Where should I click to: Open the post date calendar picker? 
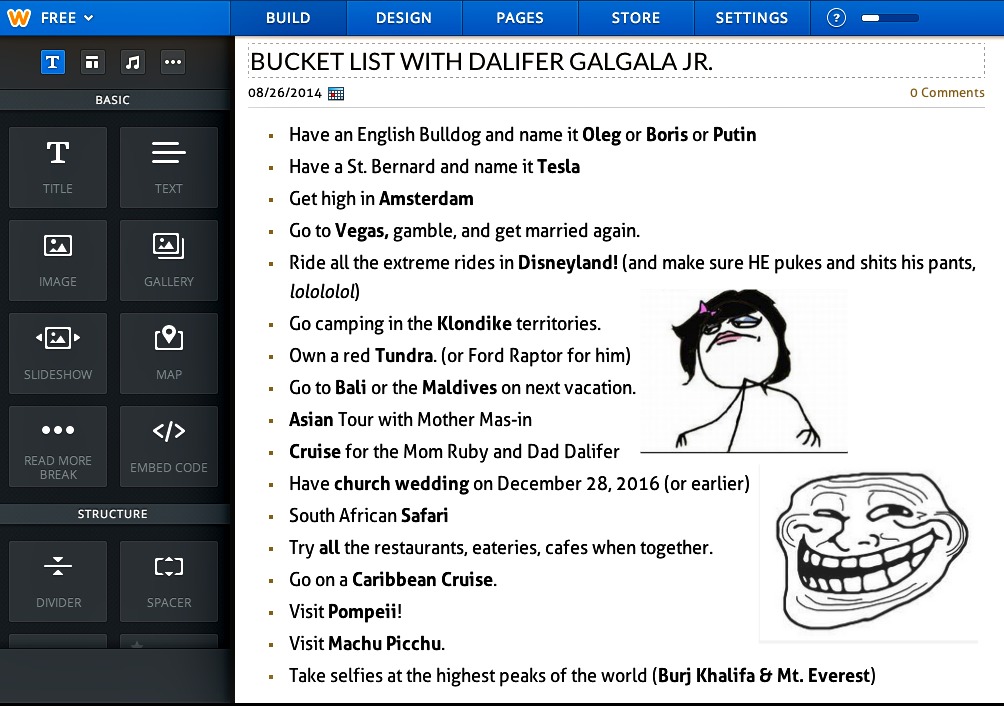point(336,93)
